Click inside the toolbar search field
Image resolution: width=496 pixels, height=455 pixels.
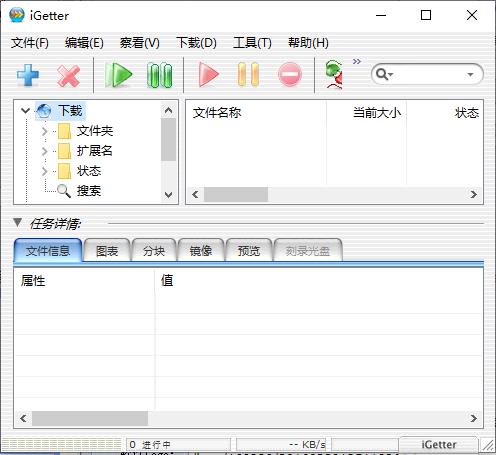click(428, 74)
